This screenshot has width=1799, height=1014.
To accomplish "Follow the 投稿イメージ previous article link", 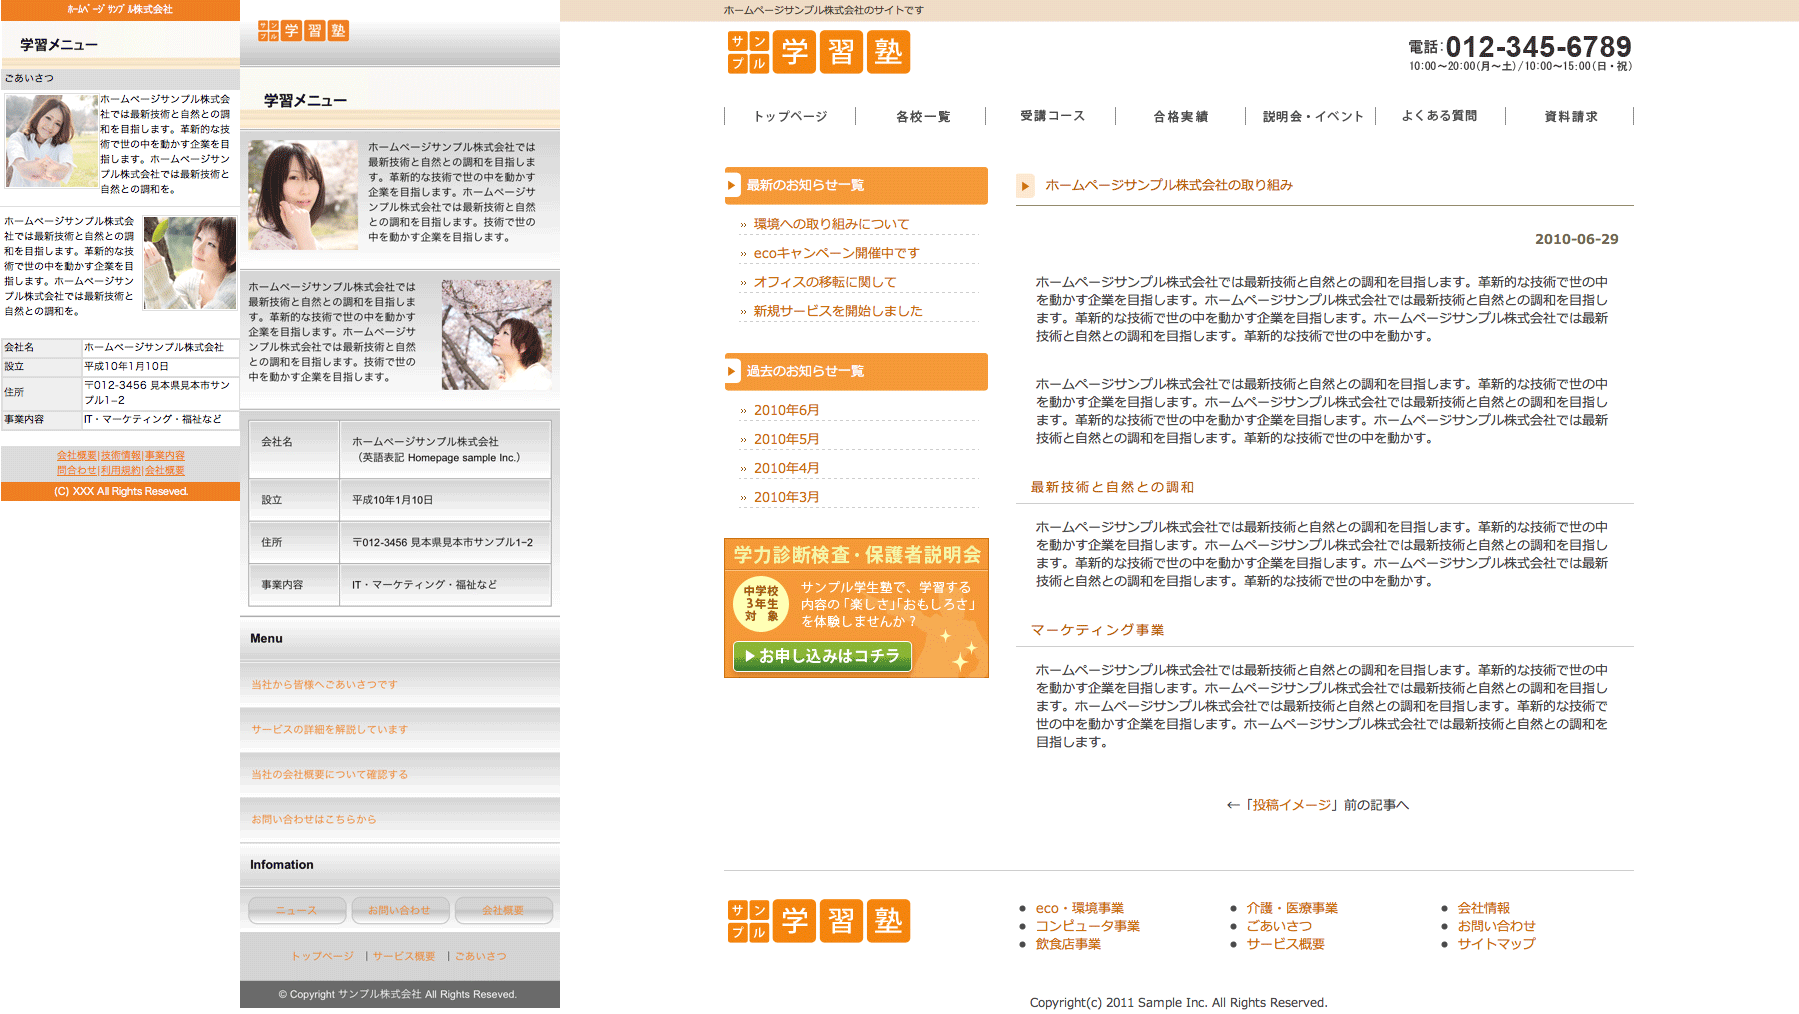I will pos(1291,805).
